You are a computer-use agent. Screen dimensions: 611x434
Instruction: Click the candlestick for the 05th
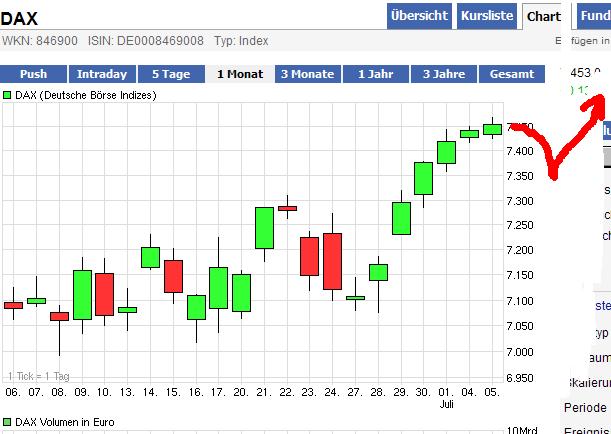click(493, 129)
